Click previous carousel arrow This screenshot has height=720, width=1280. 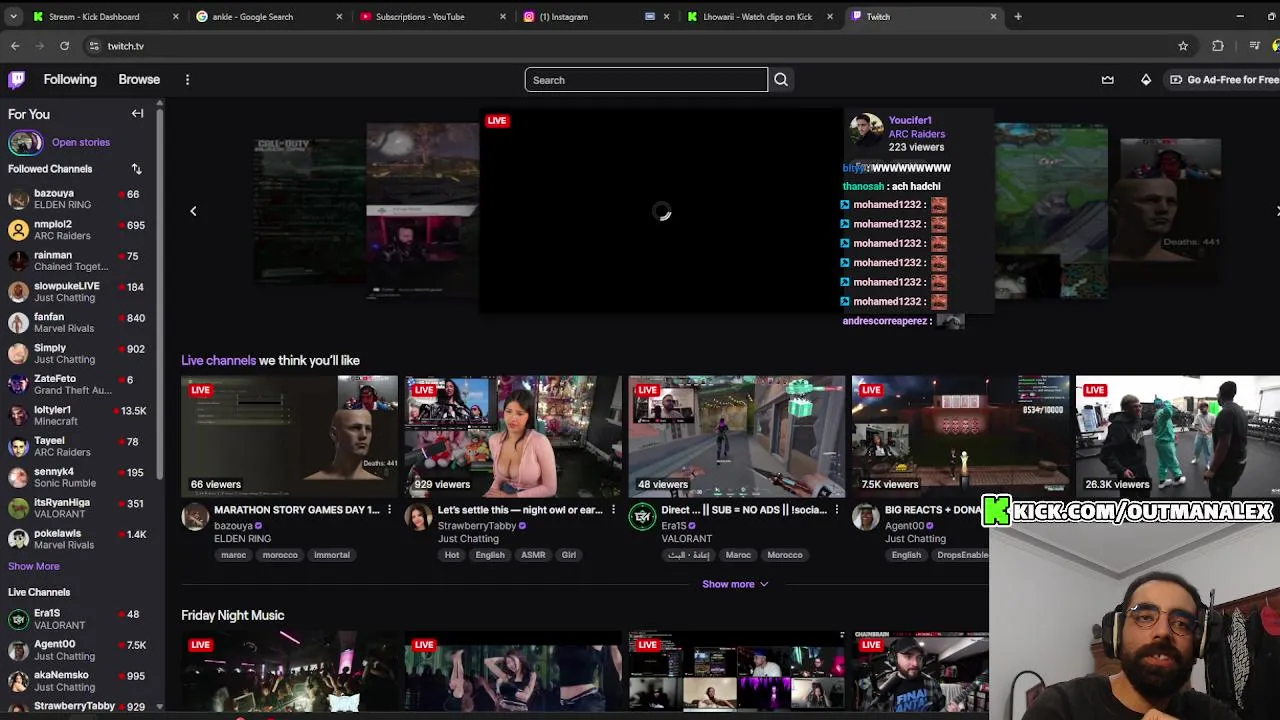click(x=193, y=211)
